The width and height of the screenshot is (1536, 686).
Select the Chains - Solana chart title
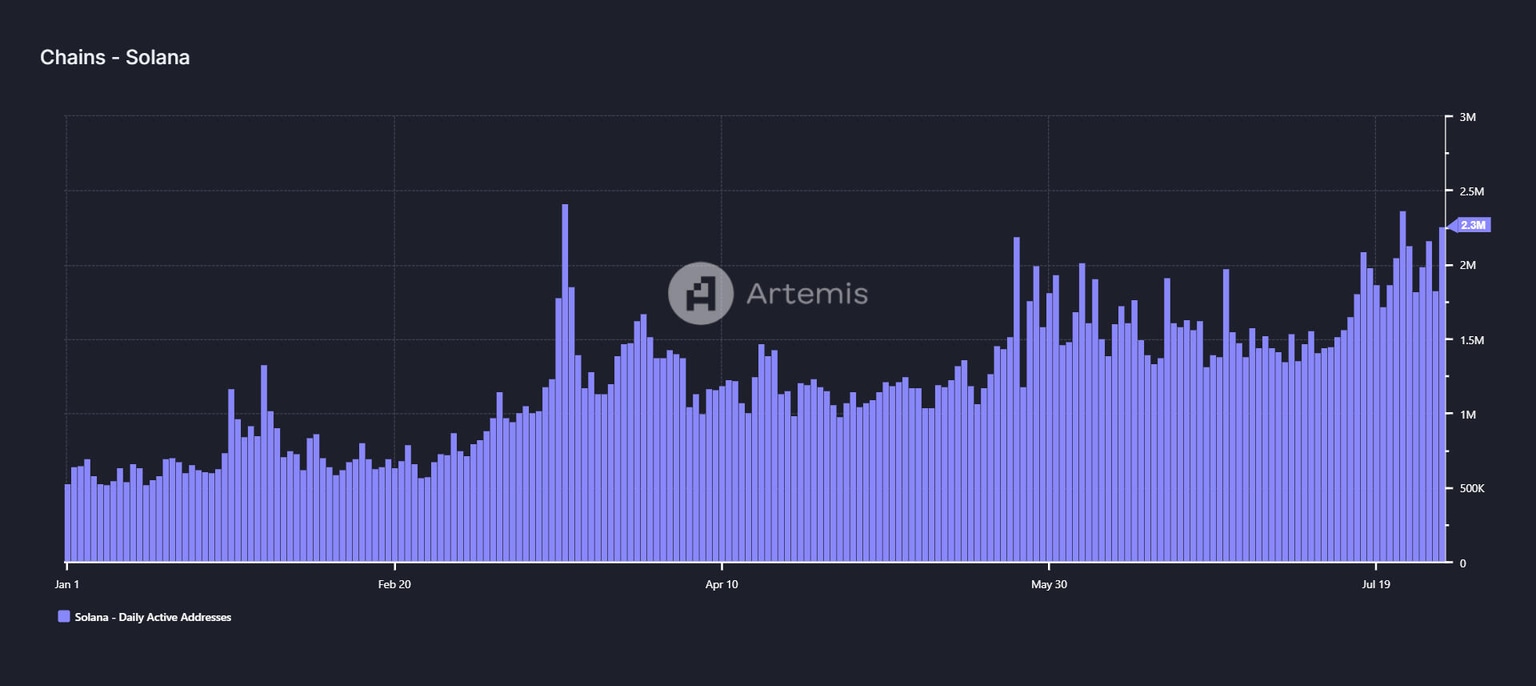pos(115,57)
